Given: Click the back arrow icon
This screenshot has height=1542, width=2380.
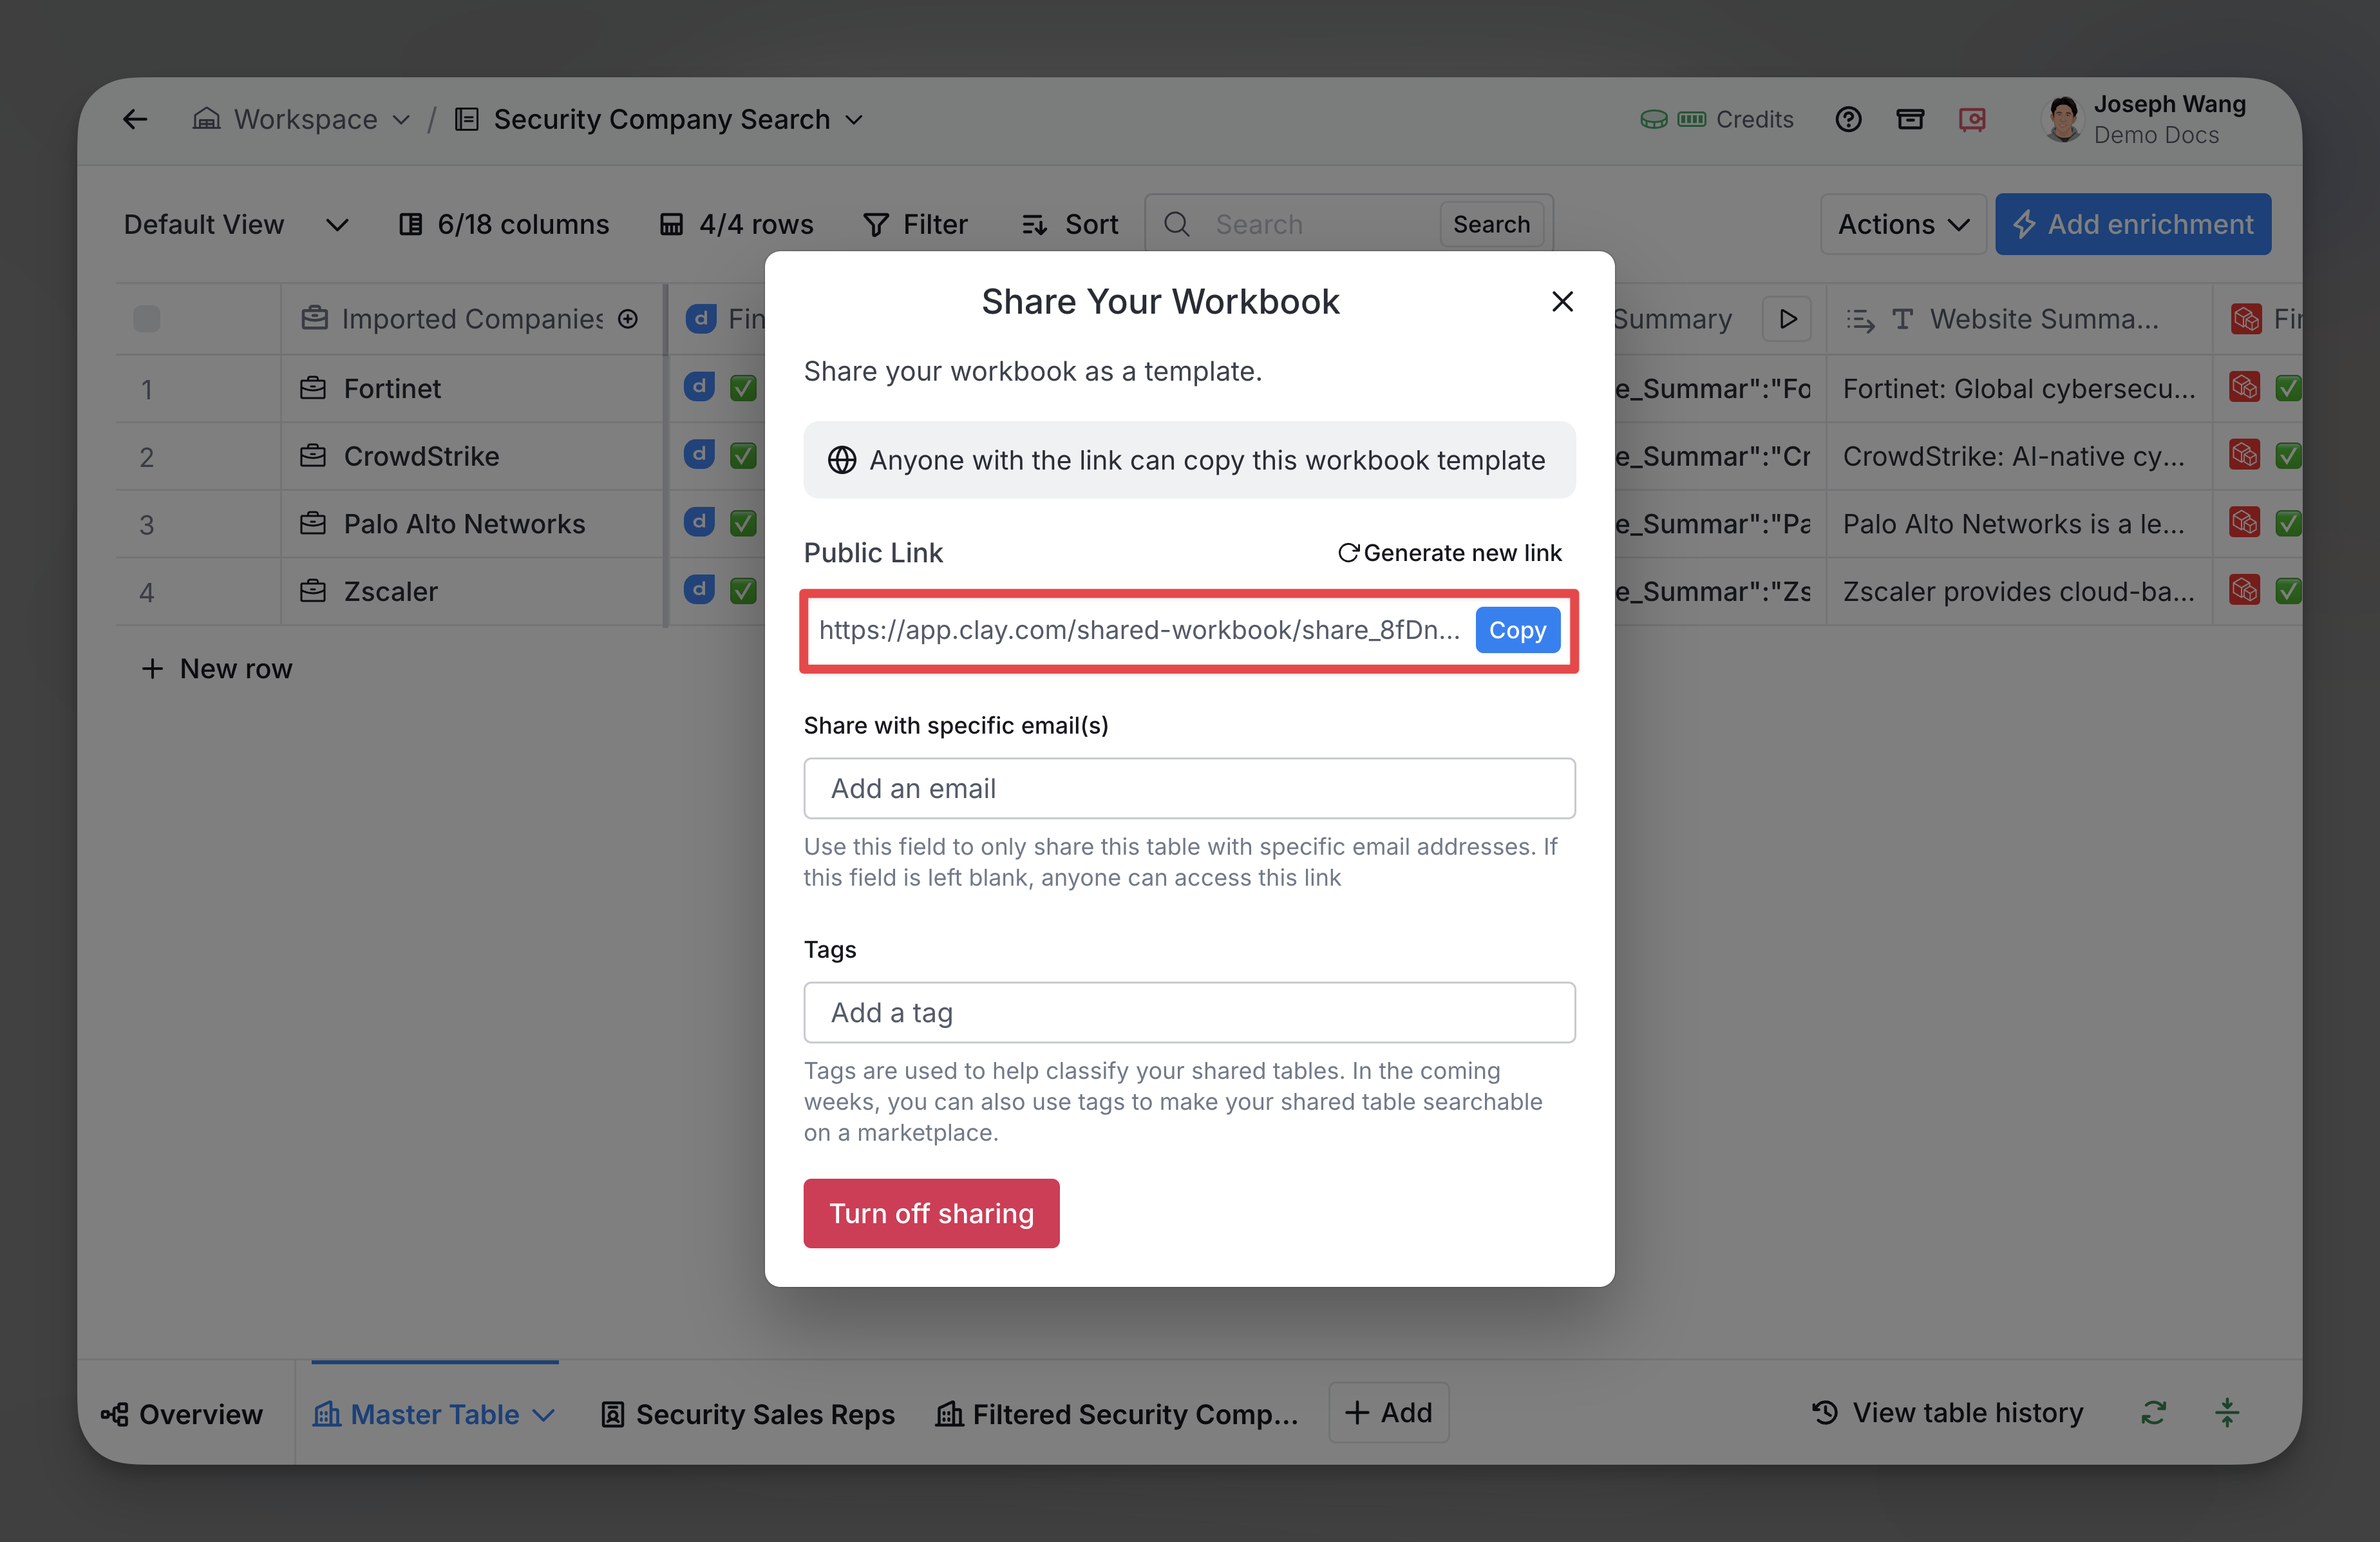Looking at the screenshot, I should point(135,120).
